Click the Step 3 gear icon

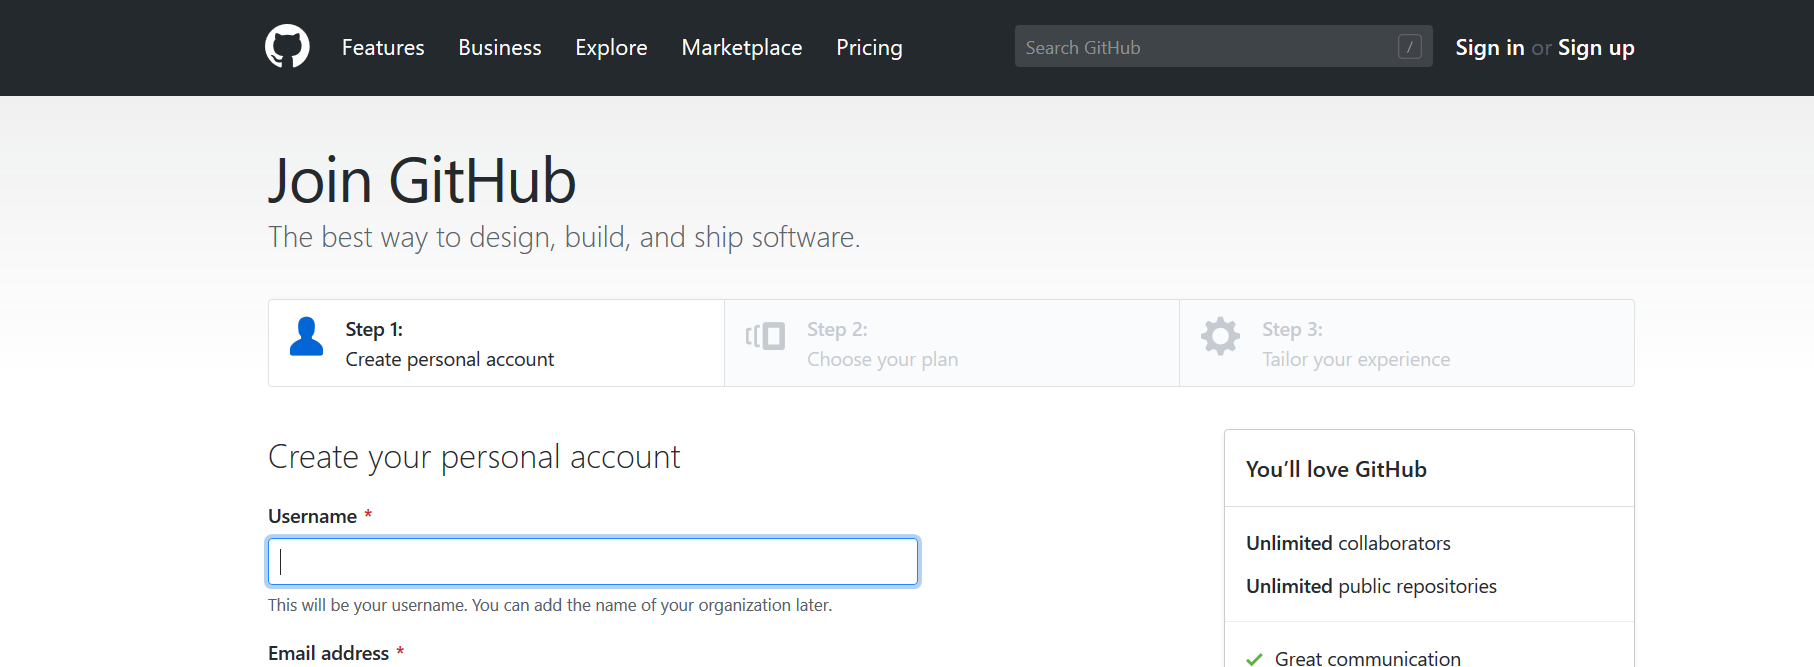tap(1220, 336)
